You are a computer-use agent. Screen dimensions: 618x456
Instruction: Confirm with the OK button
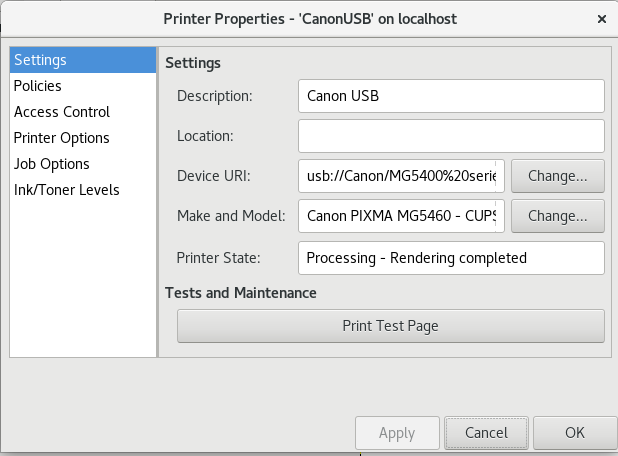click(575, 433)
